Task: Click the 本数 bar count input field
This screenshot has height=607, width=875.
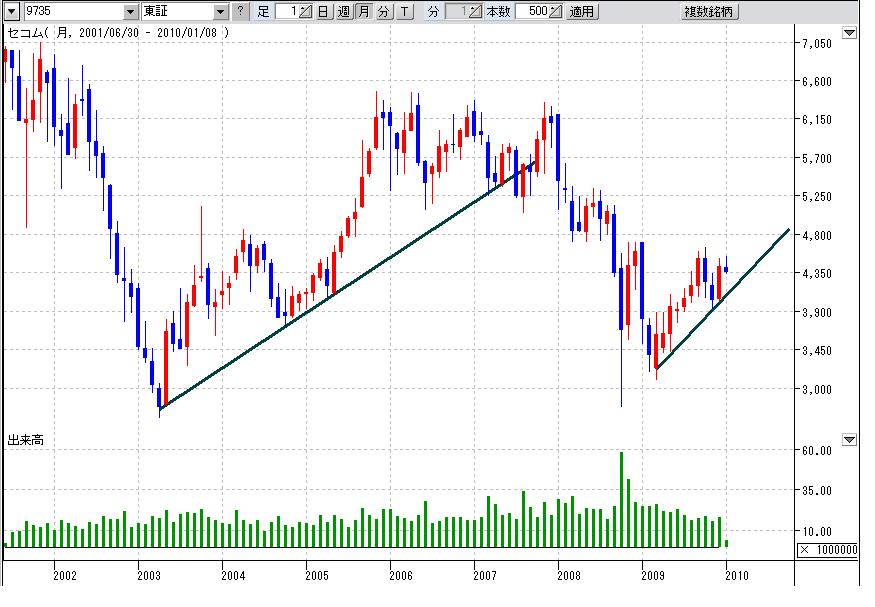Action: [x=532, y=12]
